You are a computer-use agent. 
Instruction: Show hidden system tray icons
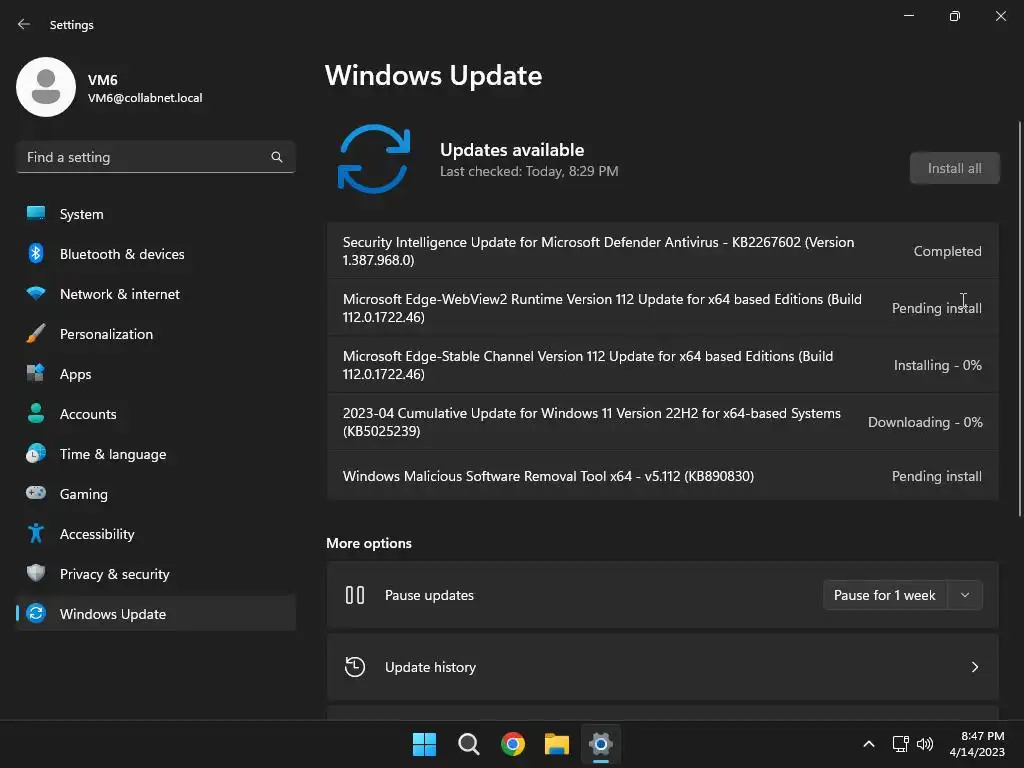[x=869, y=744]
